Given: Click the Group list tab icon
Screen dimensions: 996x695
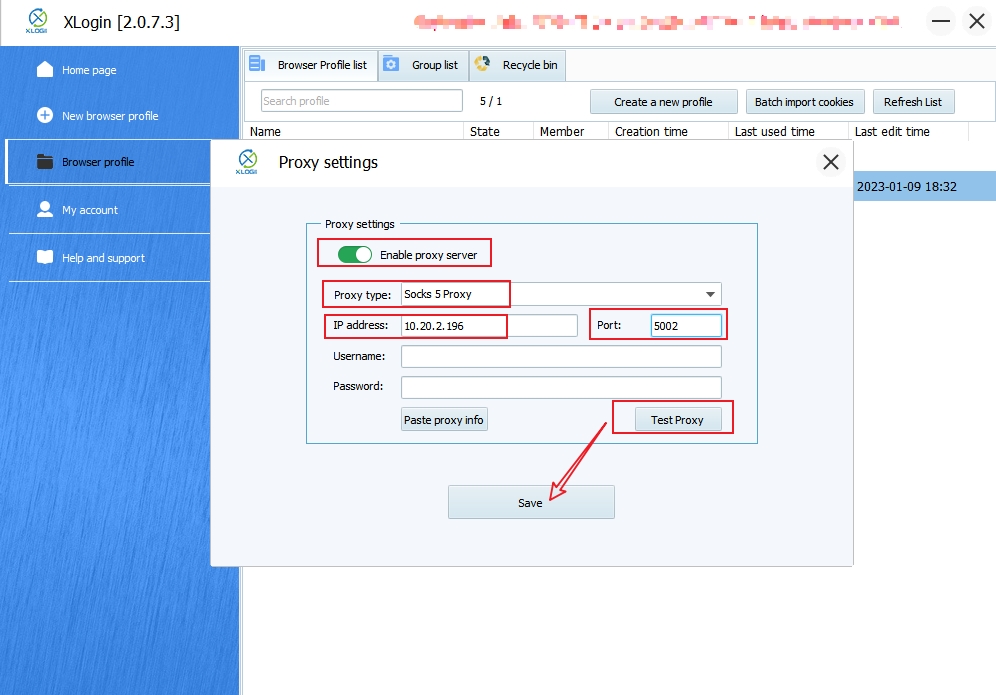Looking at the screenshot, I should [391, 64].
